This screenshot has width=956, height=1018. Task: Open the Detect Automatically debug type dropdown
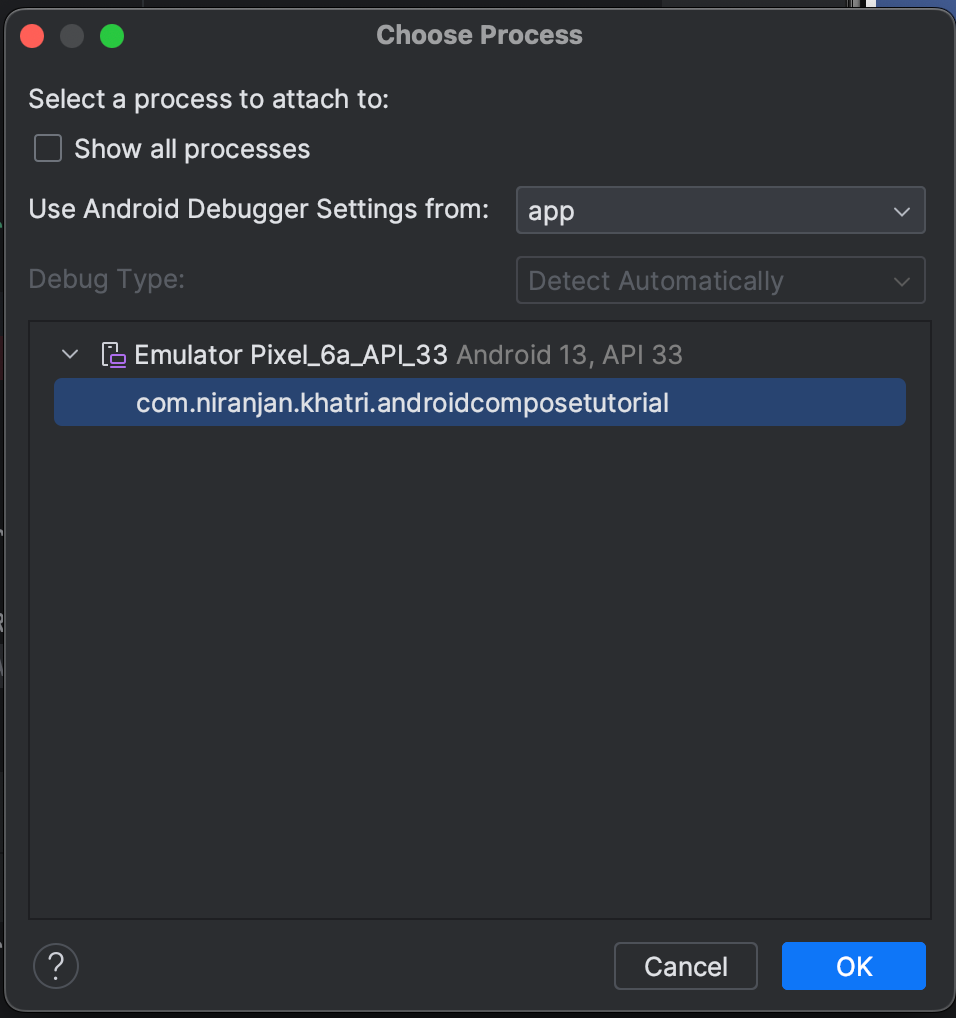pos(720,280)
